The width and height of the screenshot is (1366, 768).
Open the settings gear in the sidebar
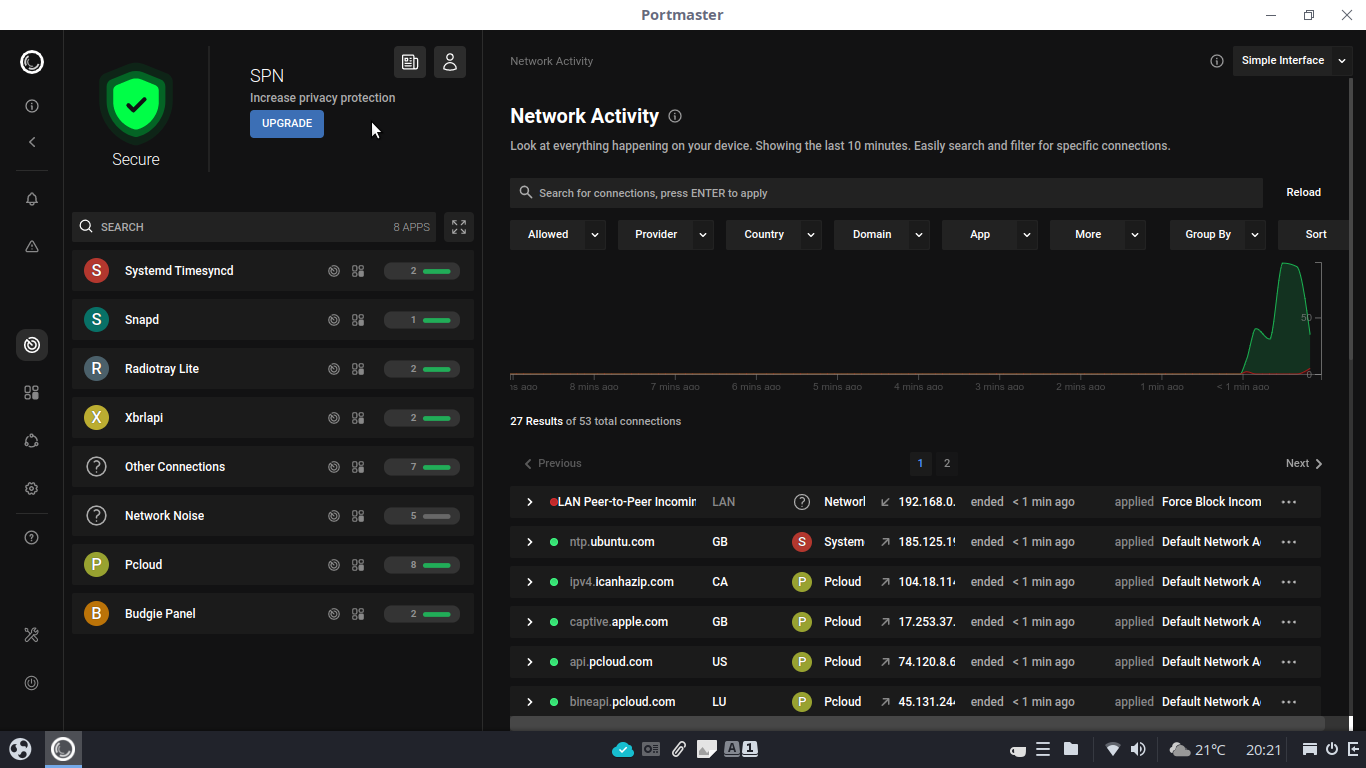(x=32, y=489)
